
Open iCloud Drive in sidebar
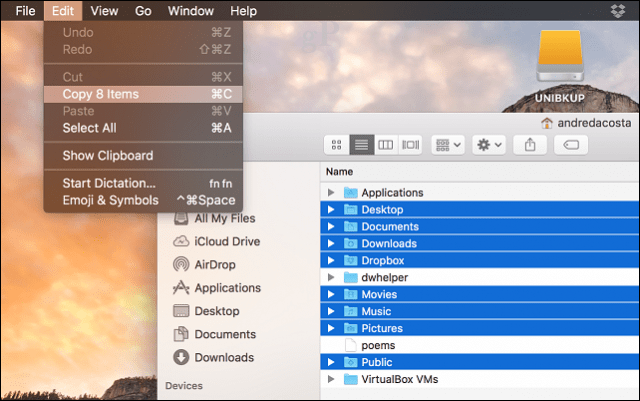[x=217, y=241]
